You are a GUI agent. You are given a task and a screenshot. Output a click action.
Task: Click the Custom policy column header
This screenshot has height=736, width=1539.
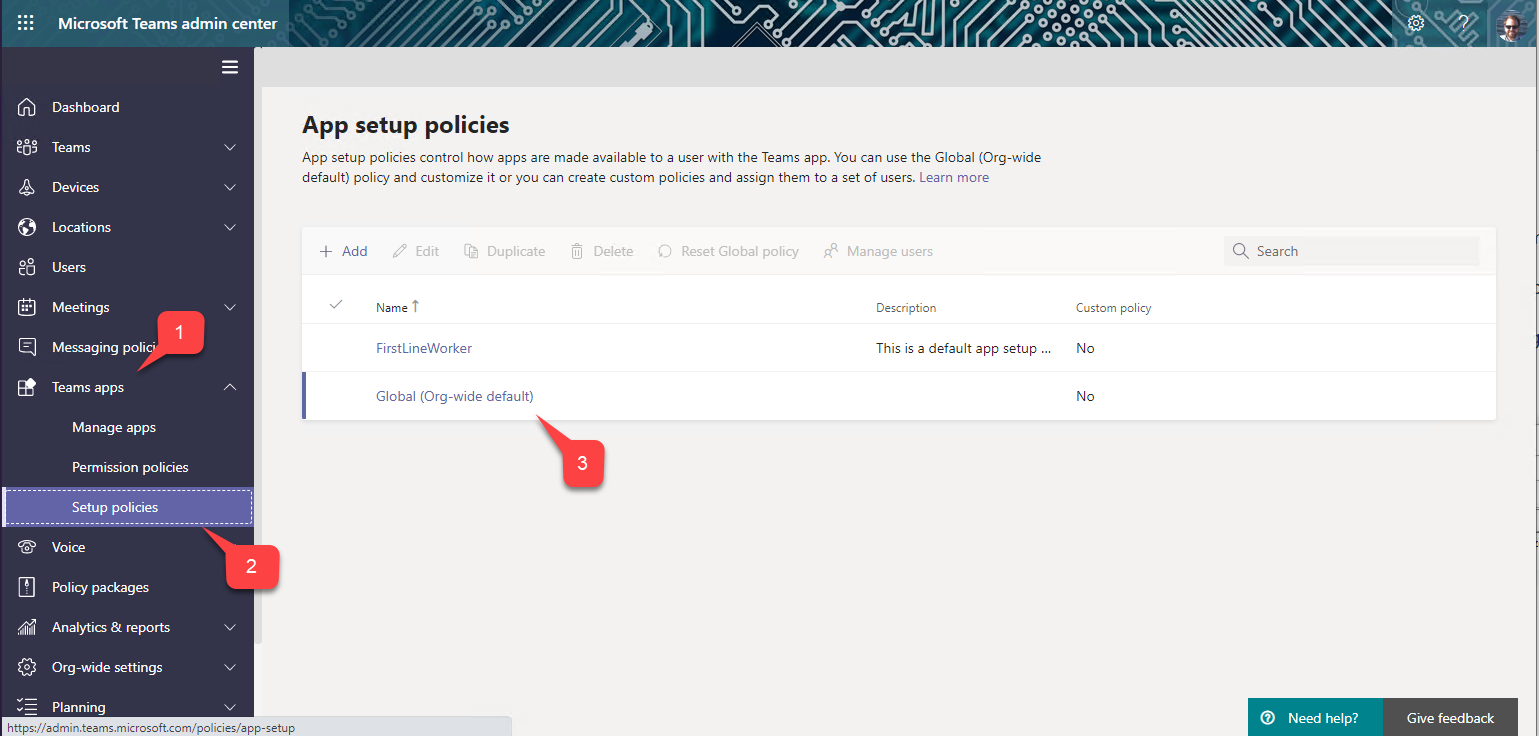tap(1114, 307)
